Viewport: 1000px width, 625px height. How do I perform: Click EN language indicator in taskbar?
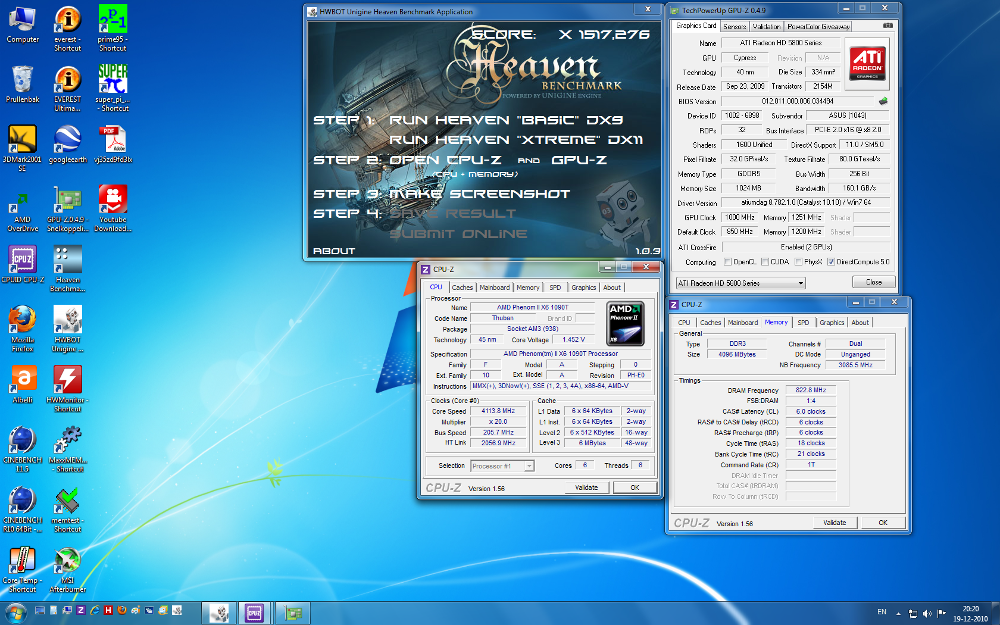click(882, 612)
